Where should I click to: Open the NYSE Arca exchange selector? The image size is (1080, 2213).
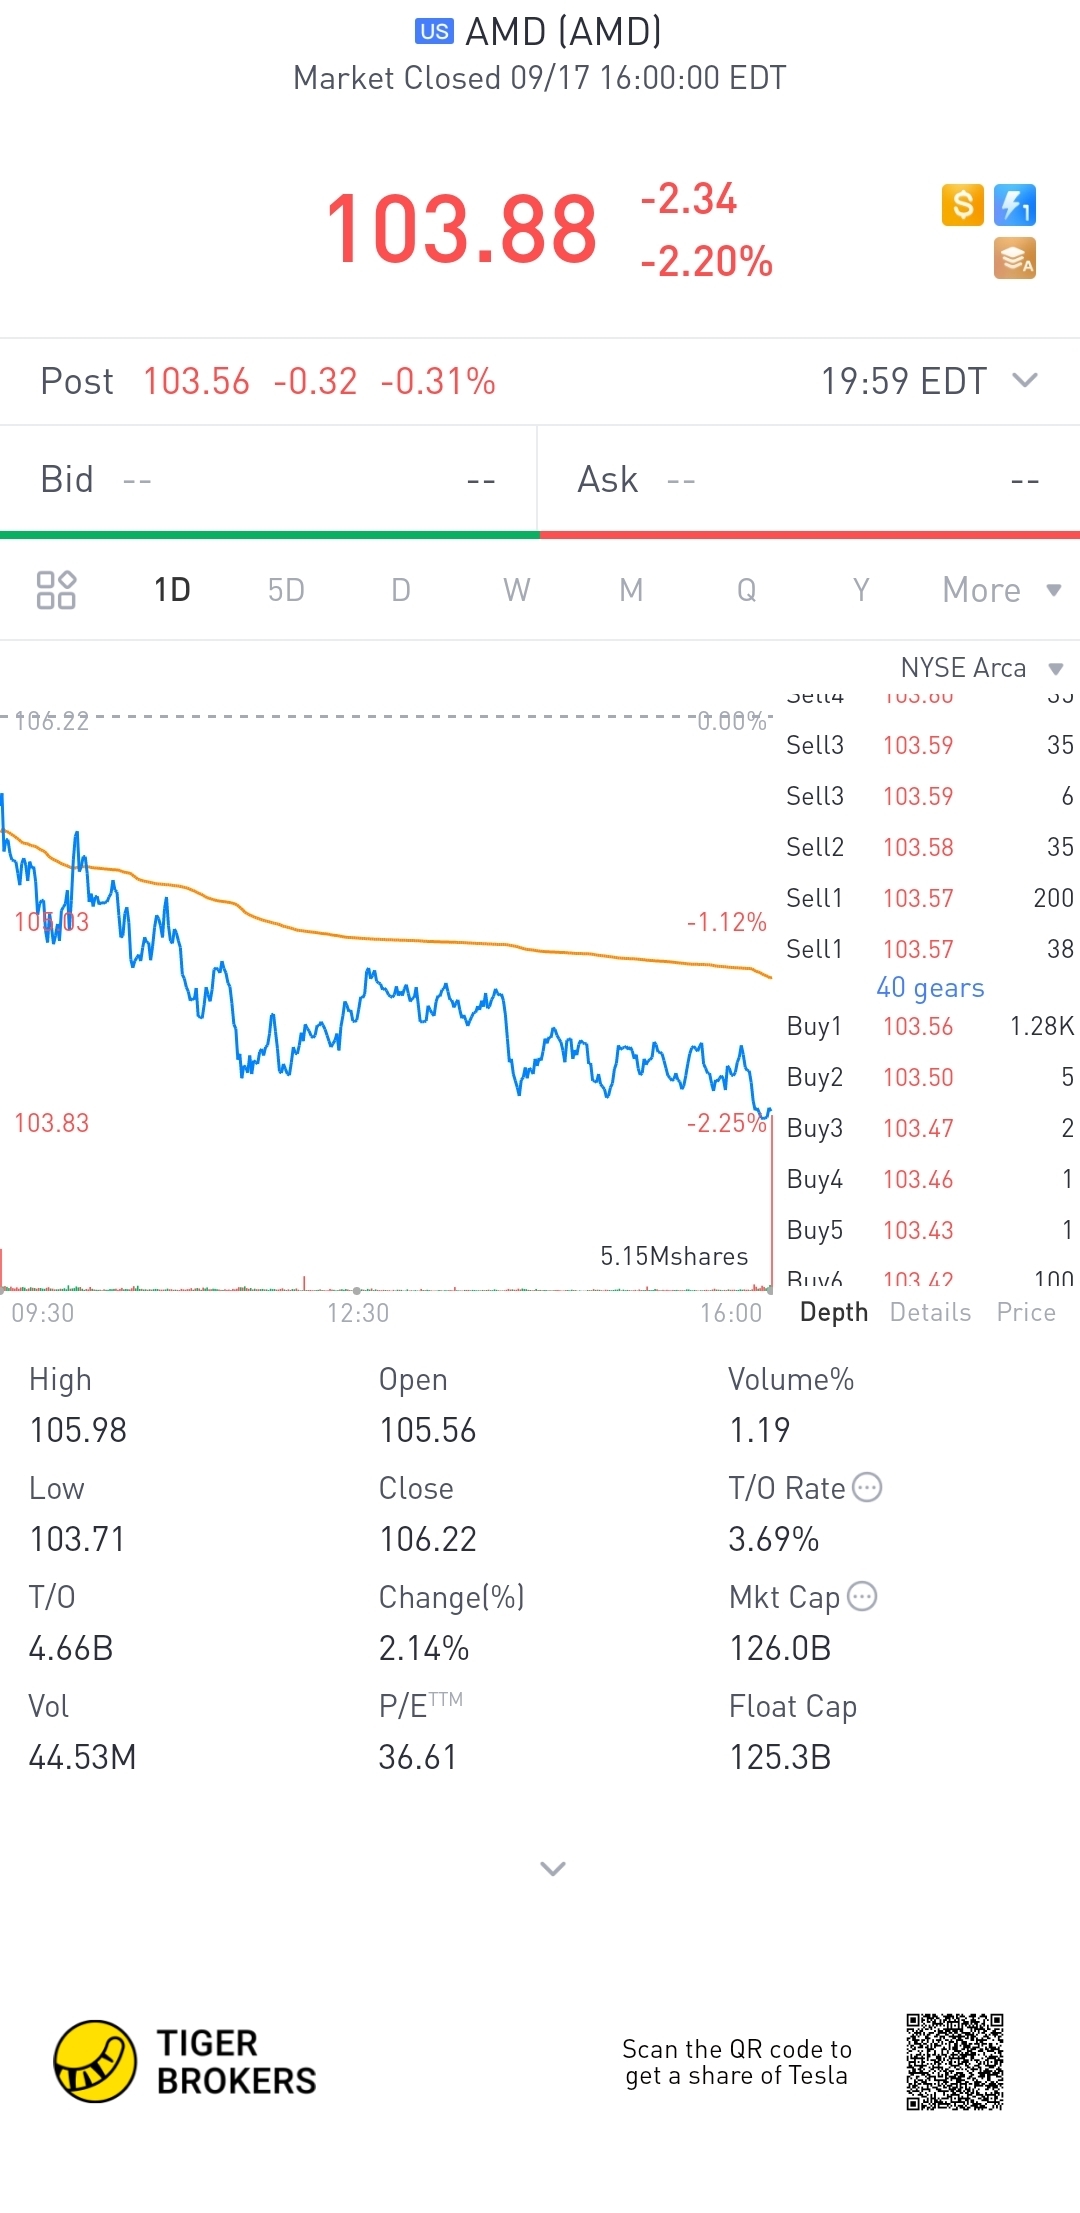tap(981, 668)
